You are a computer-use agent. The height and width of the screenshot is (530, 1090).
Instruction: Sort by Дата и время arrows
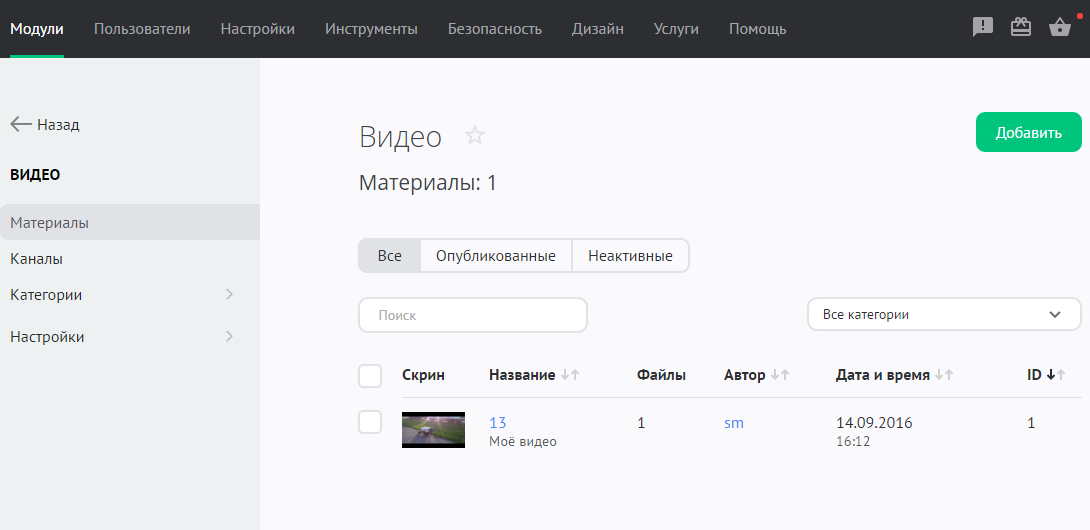click(944, 375)
